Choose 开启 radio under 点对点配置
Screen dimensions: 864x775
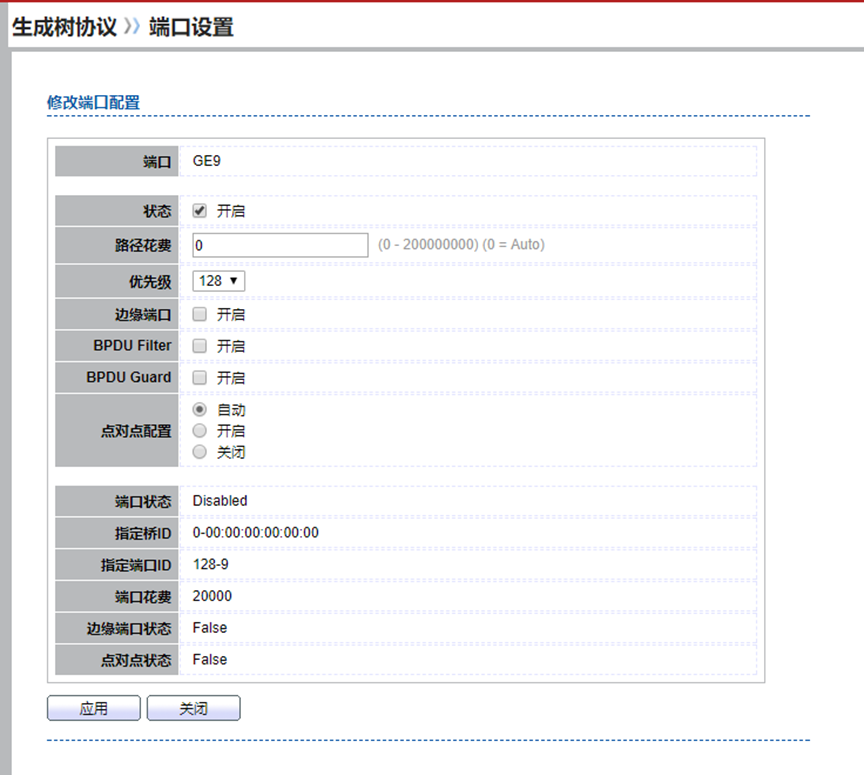click(x=200, y=431)
